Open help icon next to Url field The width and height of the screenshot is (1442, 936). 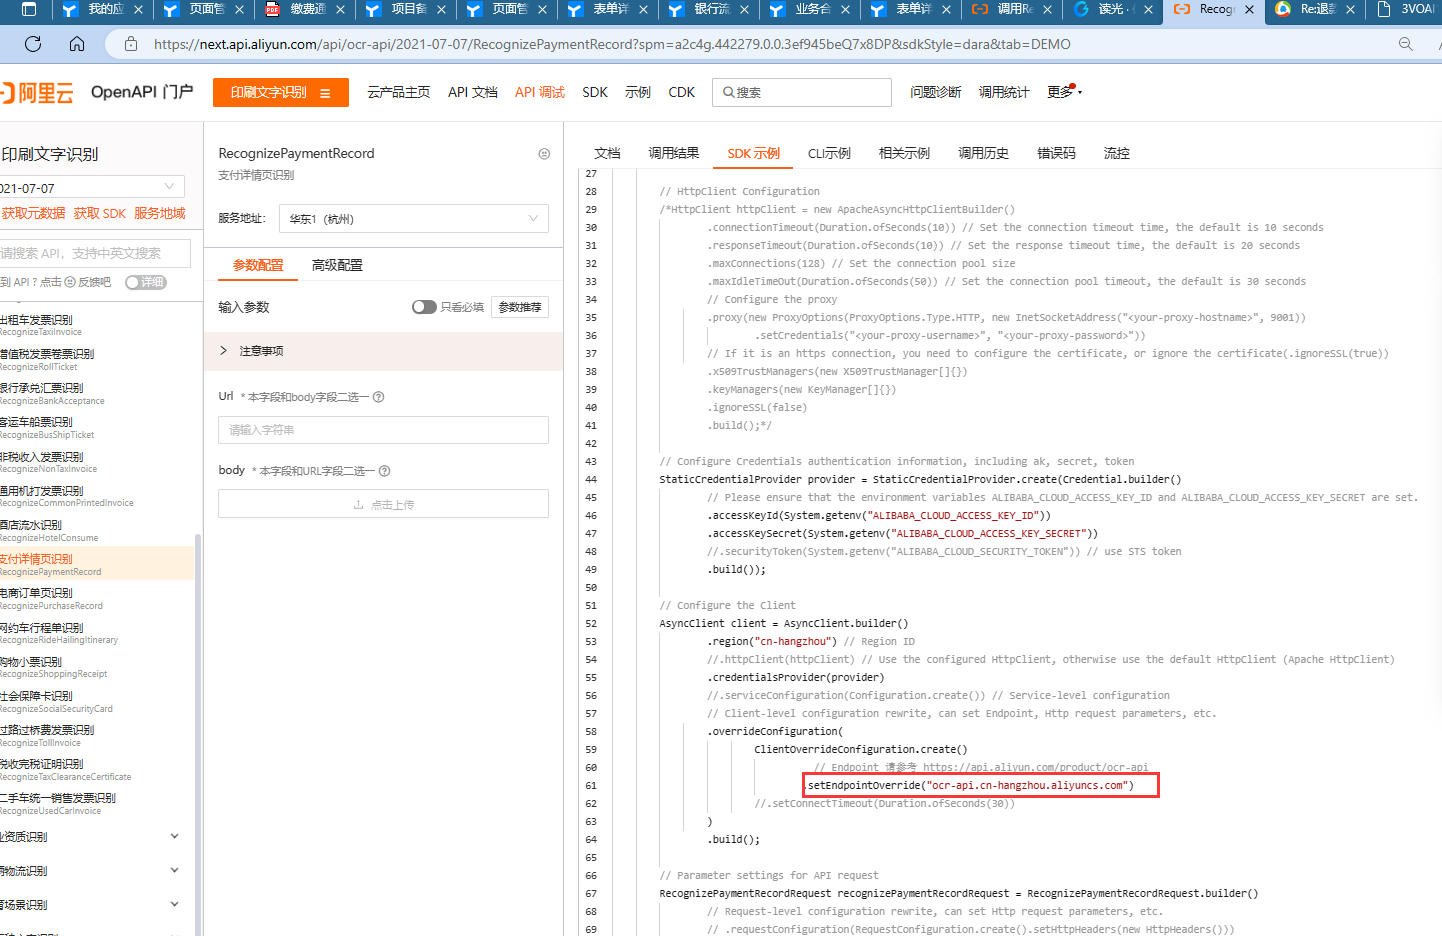[x=379, y=397]
